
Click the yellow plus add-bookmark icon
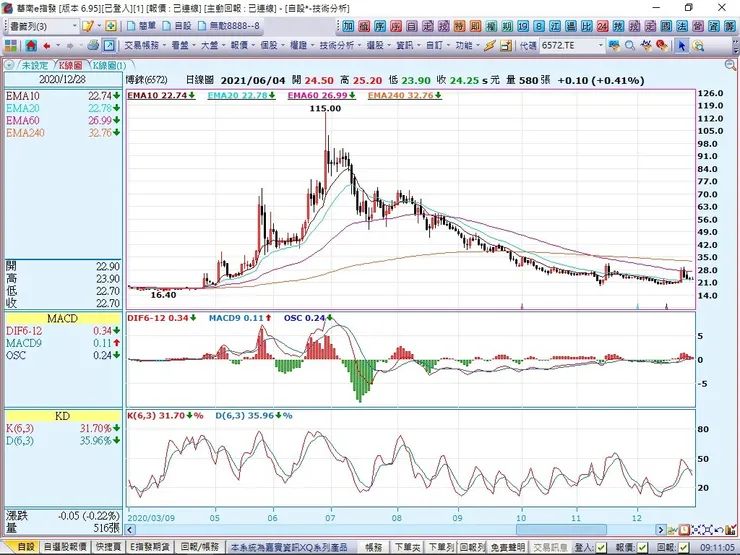111,26
